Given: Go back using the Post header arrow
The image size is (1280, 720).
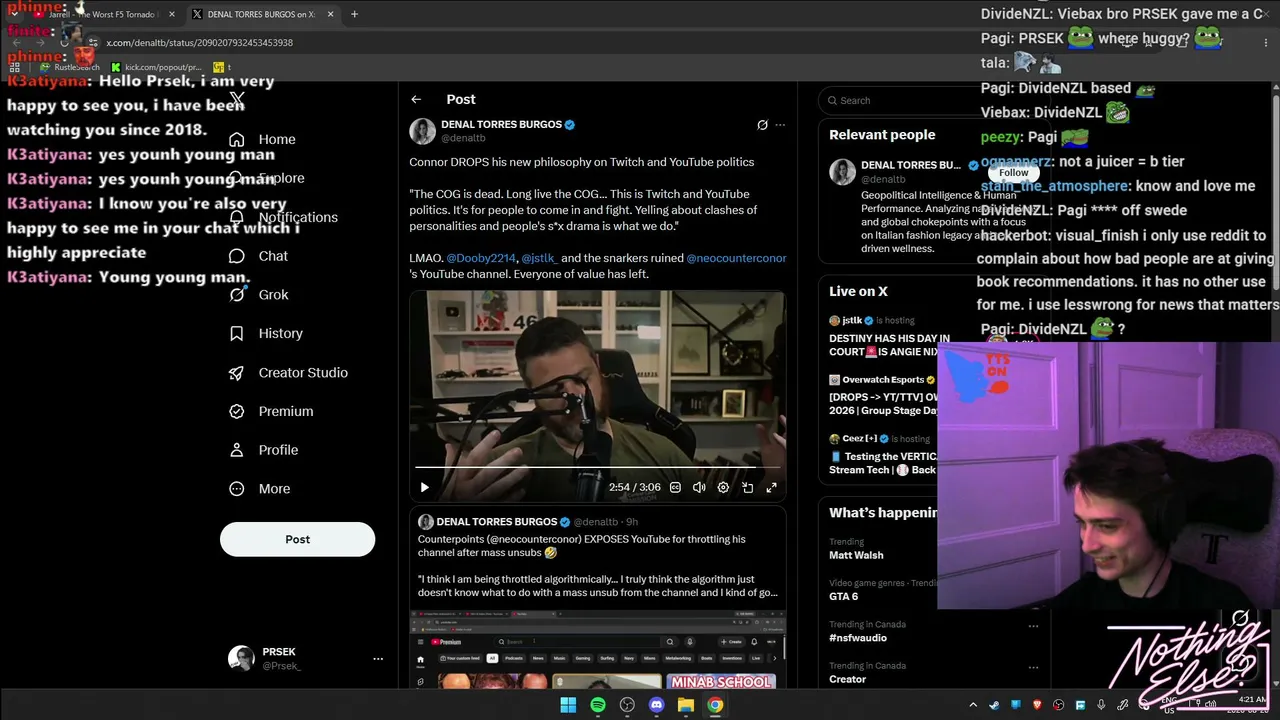Looking at the screenshot, I should point(416,99).
